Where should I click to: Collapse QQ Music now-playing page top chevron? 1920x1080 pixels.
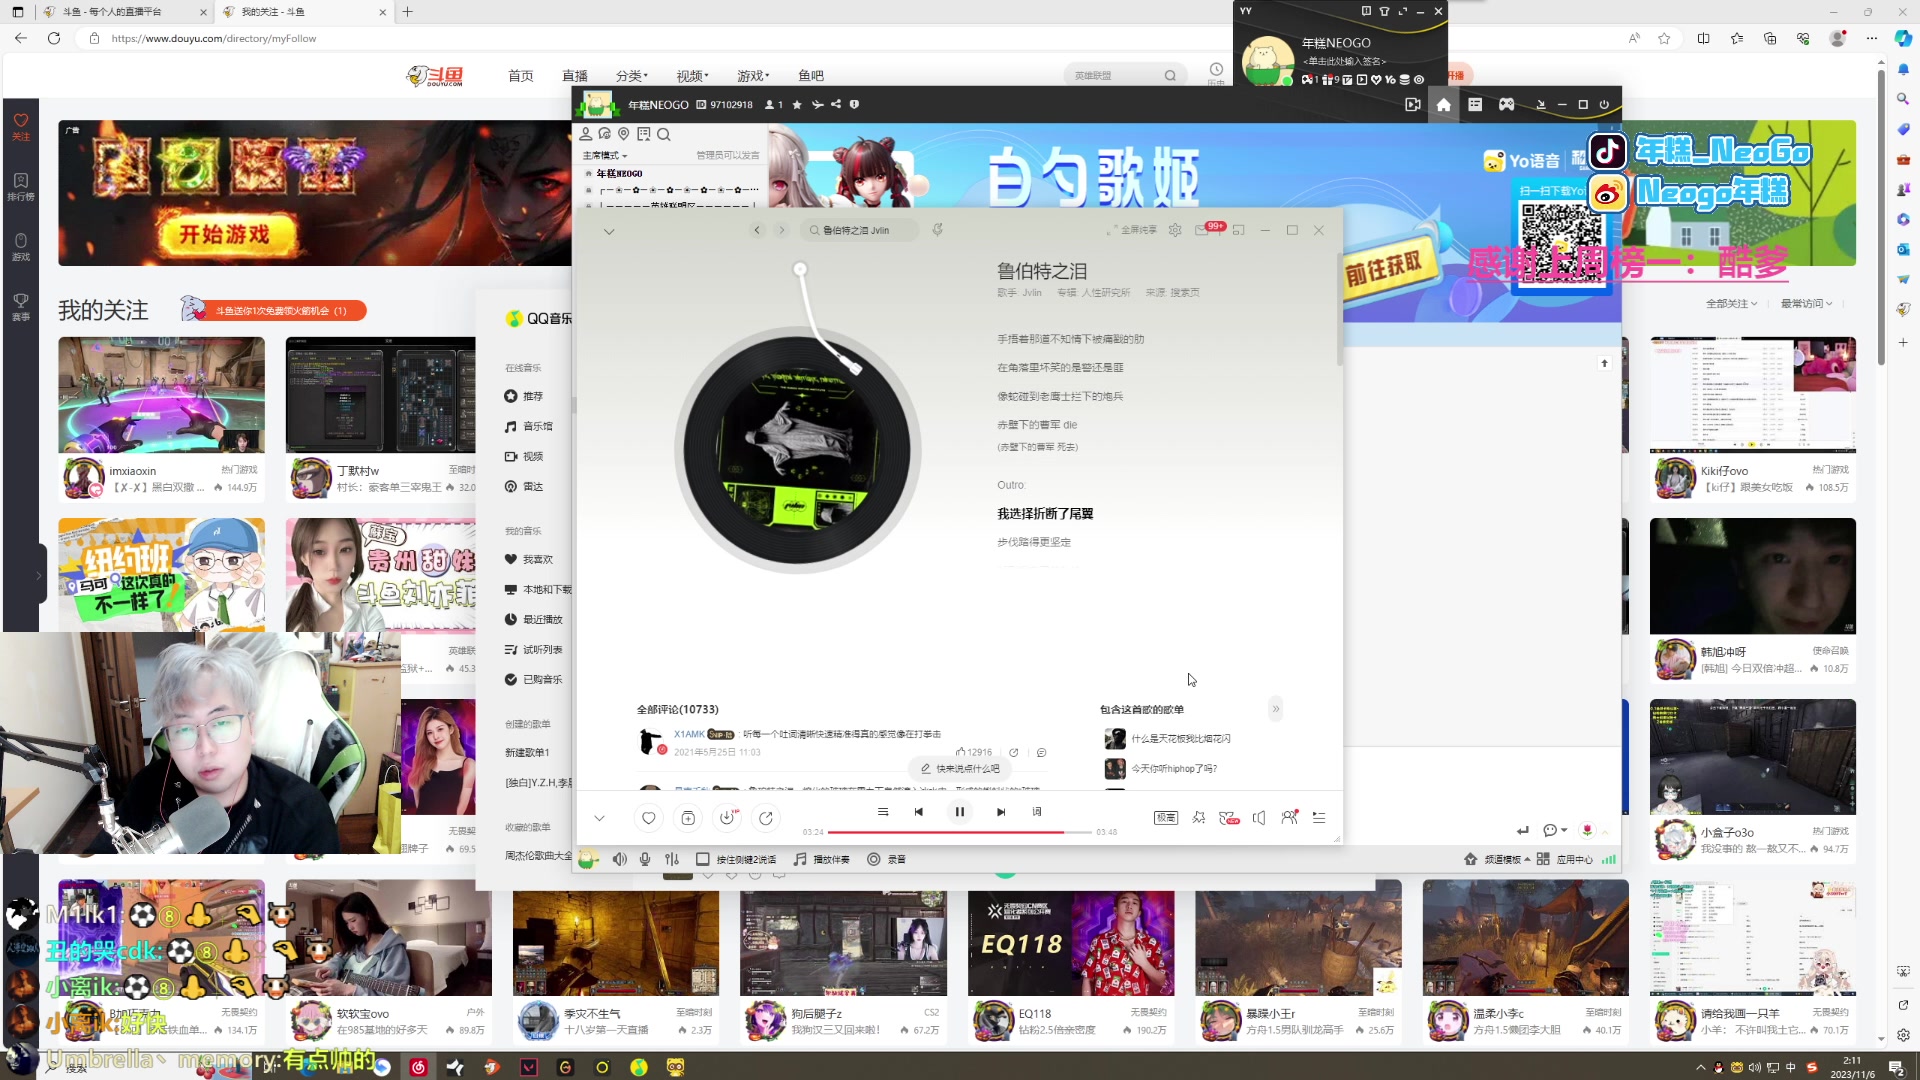(x=609, y=231)
